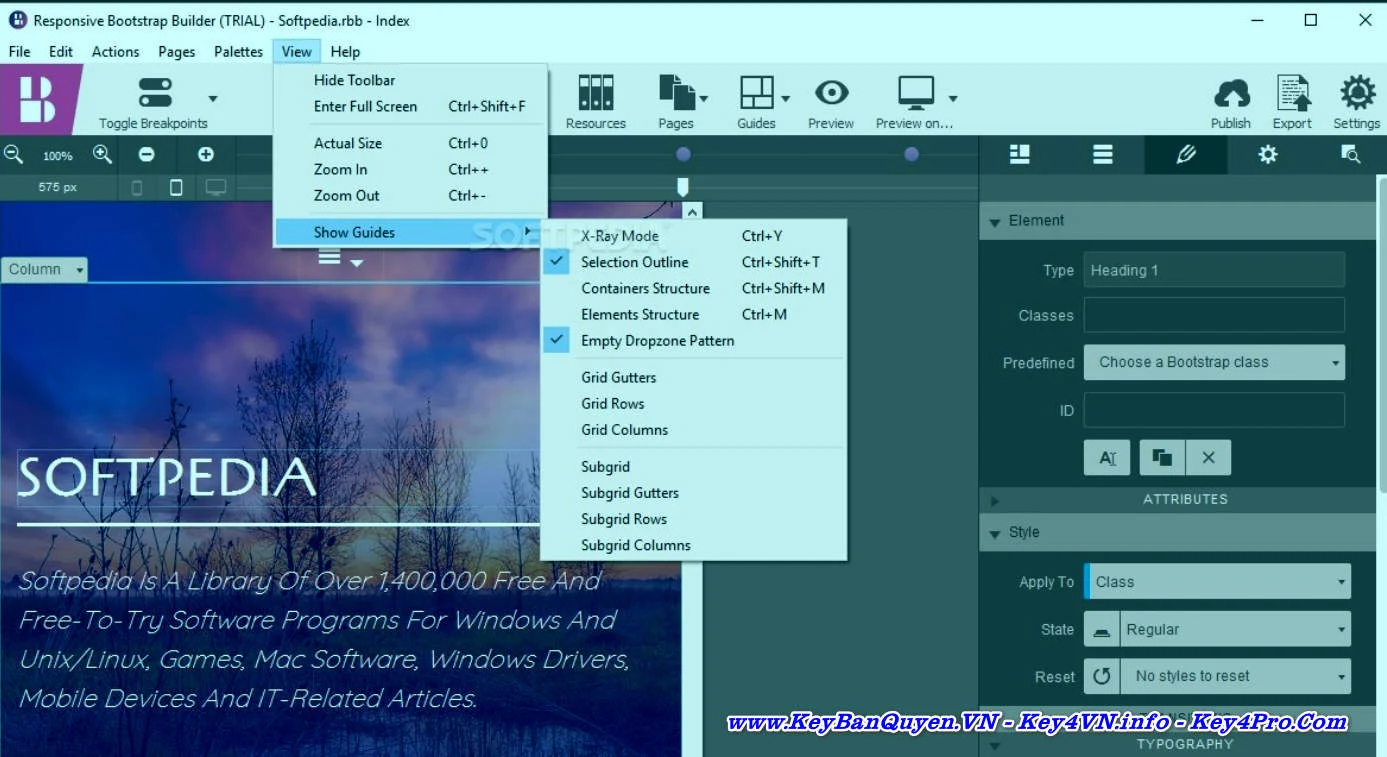Click the Publish cloud icon

pyautogui.click(x=1231, y=94)
